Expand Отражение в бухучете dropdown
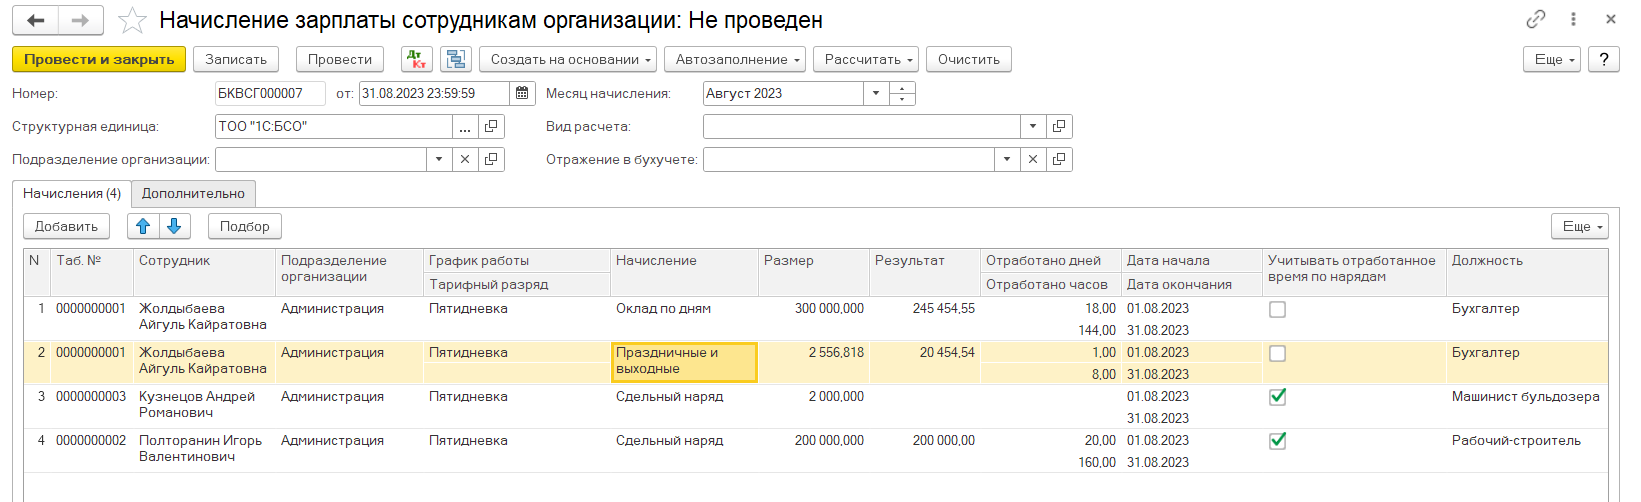1641x502 pixels. [1007, 160]
